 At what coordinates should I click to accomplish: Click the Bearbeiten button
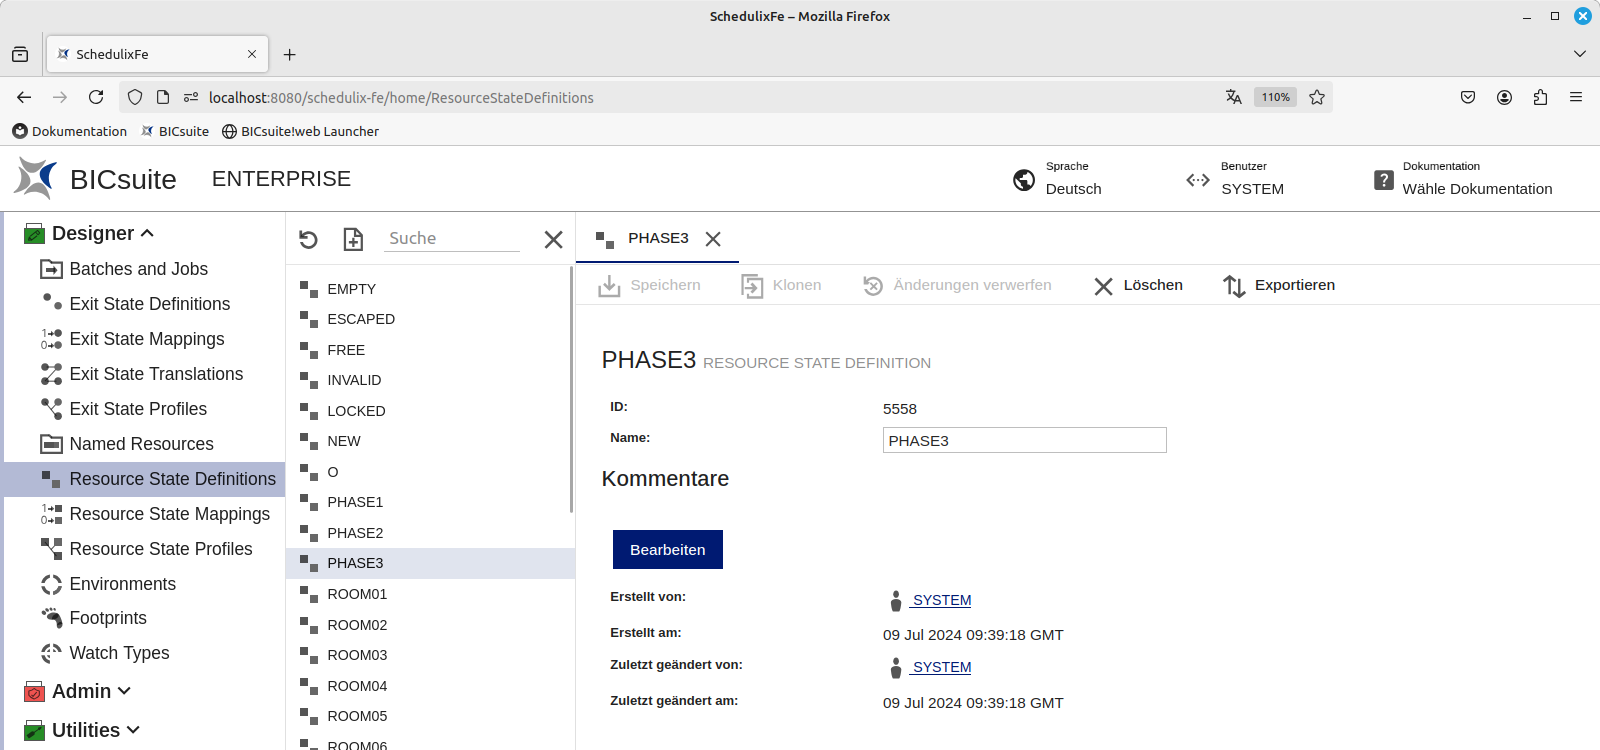(667, 550)
